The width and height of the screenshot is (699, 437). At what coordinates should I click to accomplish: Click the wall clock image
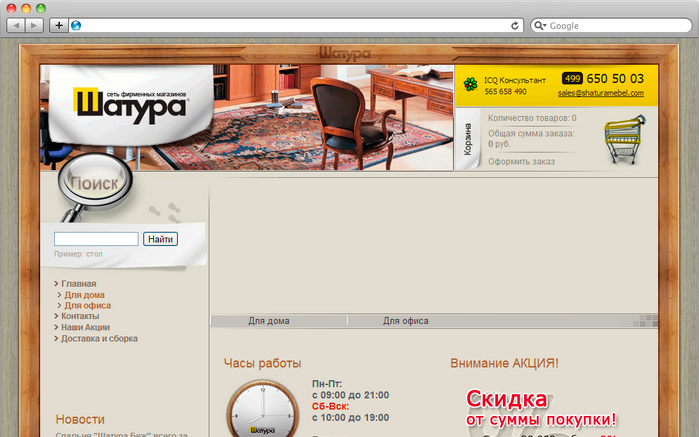263,409
